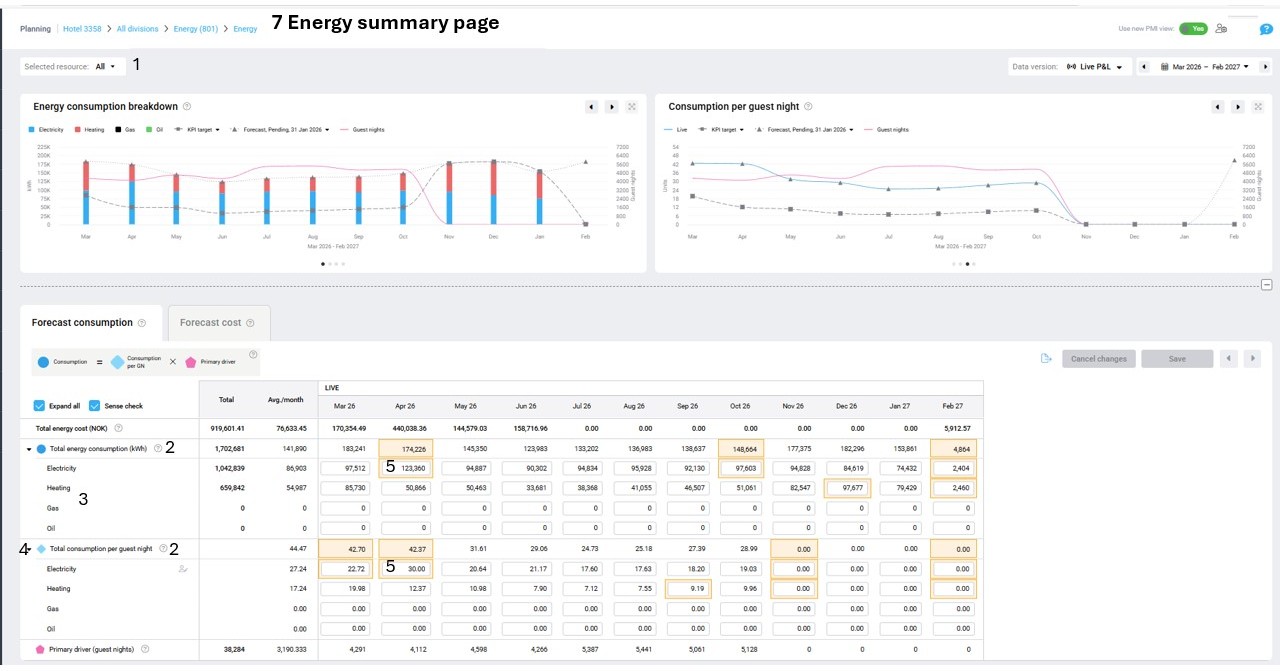Select the Forecast consumption tab
The image size is (1280, 671).
point(89,323)
